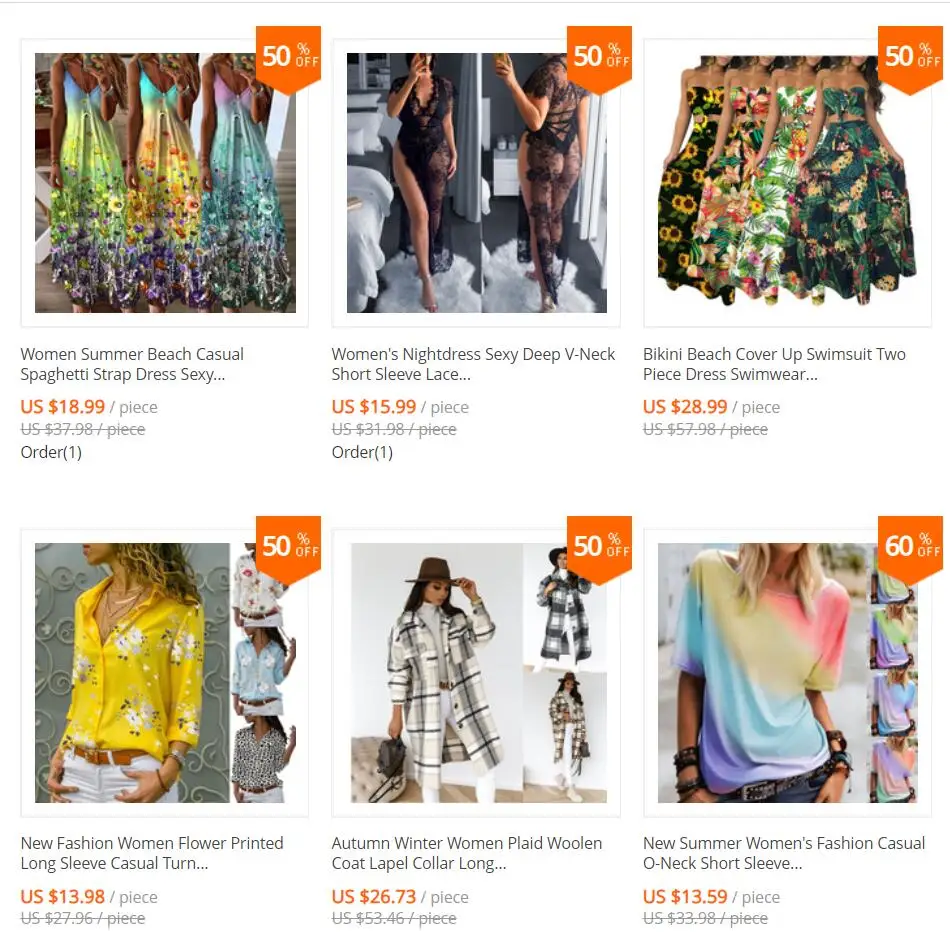Open the yellow flower printed shirt image
The width and height of the screenshot is (950, 934).
tap(165, 673)
